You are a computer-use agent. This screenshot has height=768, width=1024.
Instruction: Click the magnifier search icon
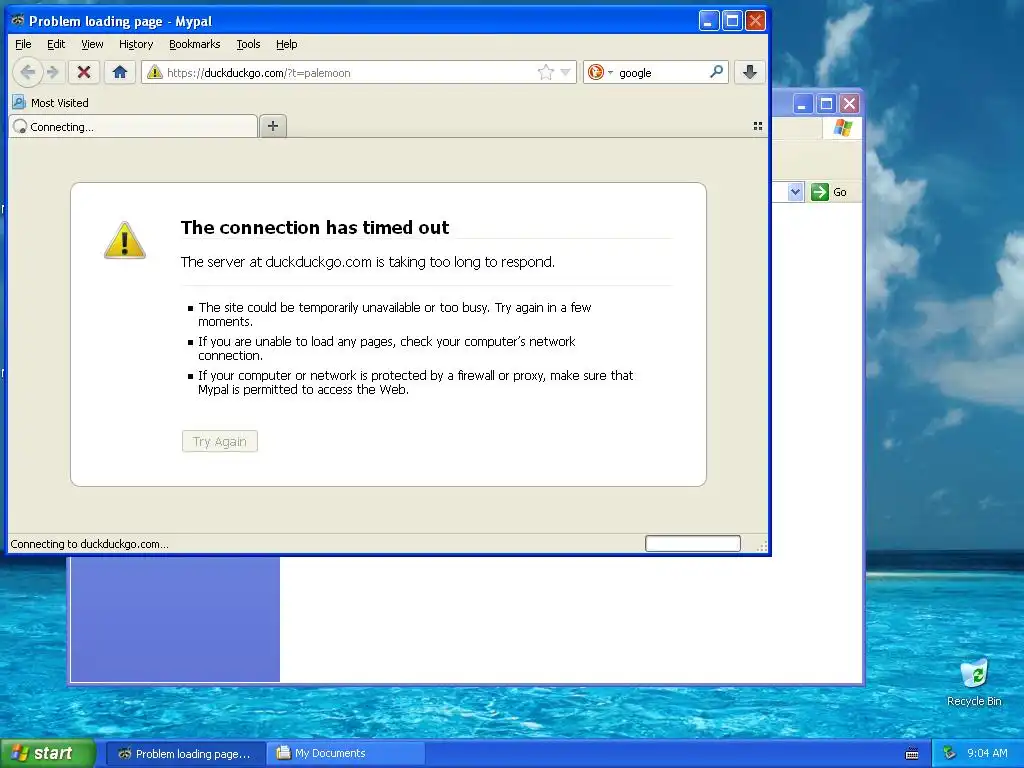(716, 72)
